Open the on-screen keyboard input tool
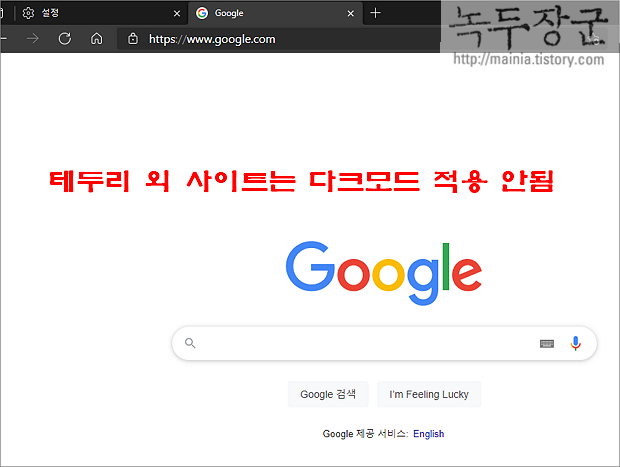The height and width of the screenshot is (467, 620). (547, 344)
